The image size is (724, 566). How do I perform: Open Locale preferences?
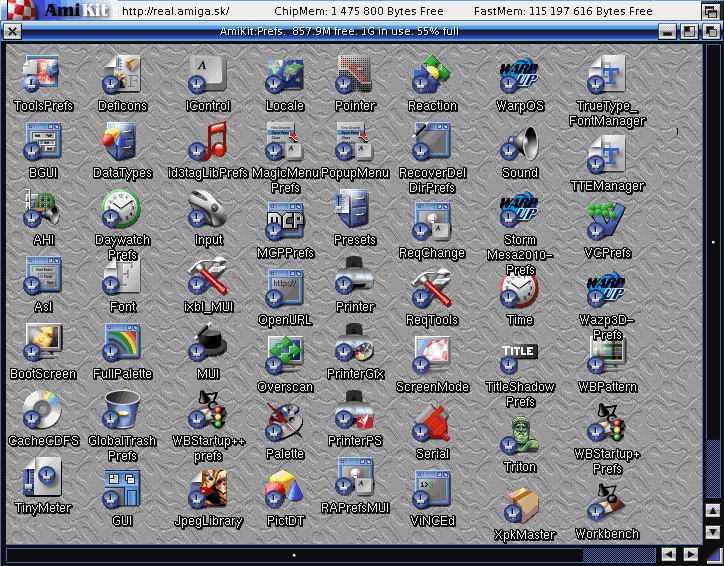284,74
